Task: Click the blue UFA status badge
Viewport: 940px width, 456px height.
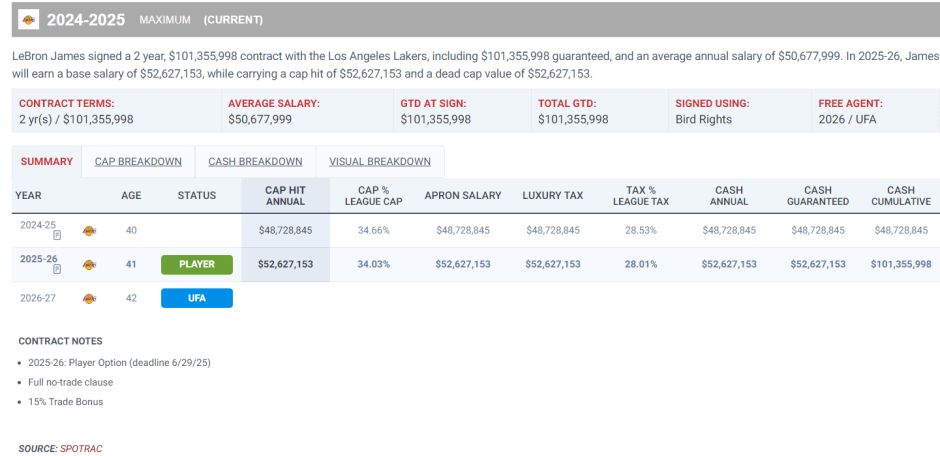Action: coord(197,298)
